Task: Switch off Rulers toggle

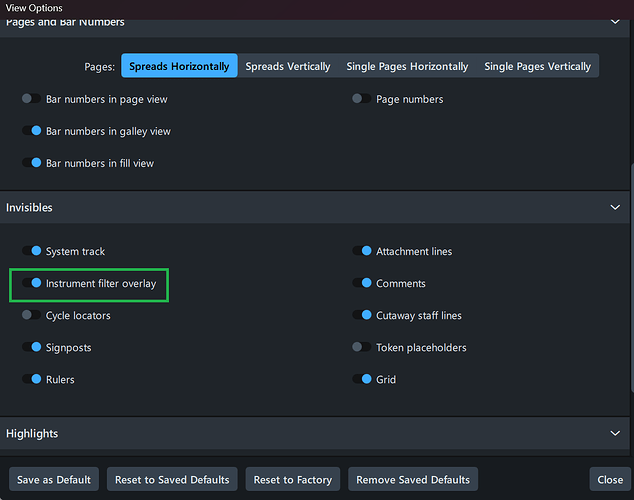Action: (x=32, y=379)
